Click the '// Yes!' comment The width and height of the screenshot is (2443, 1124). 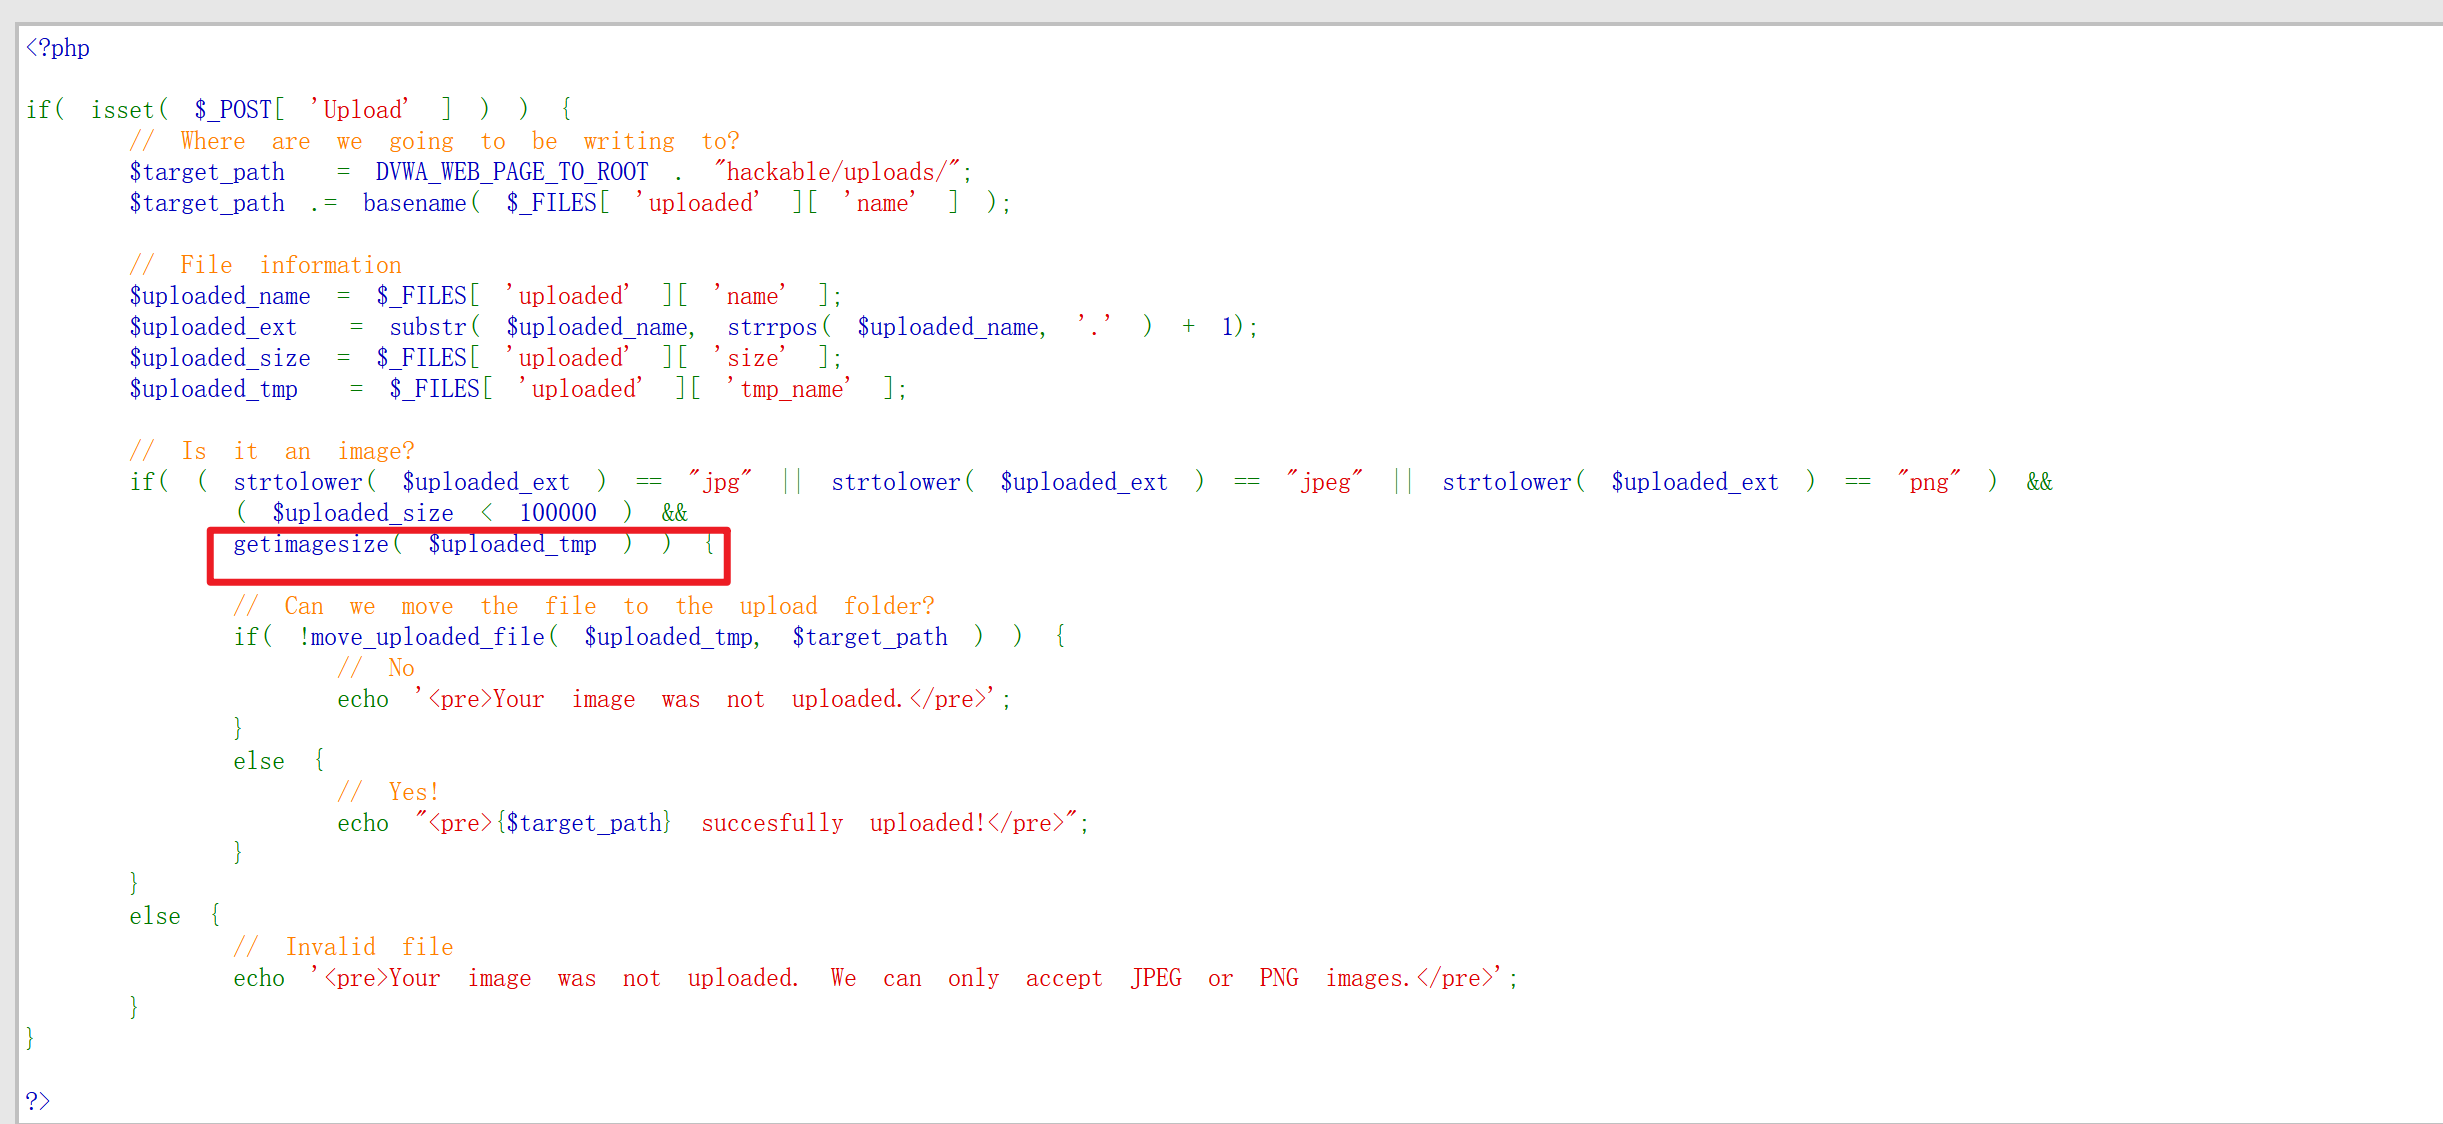388,792
